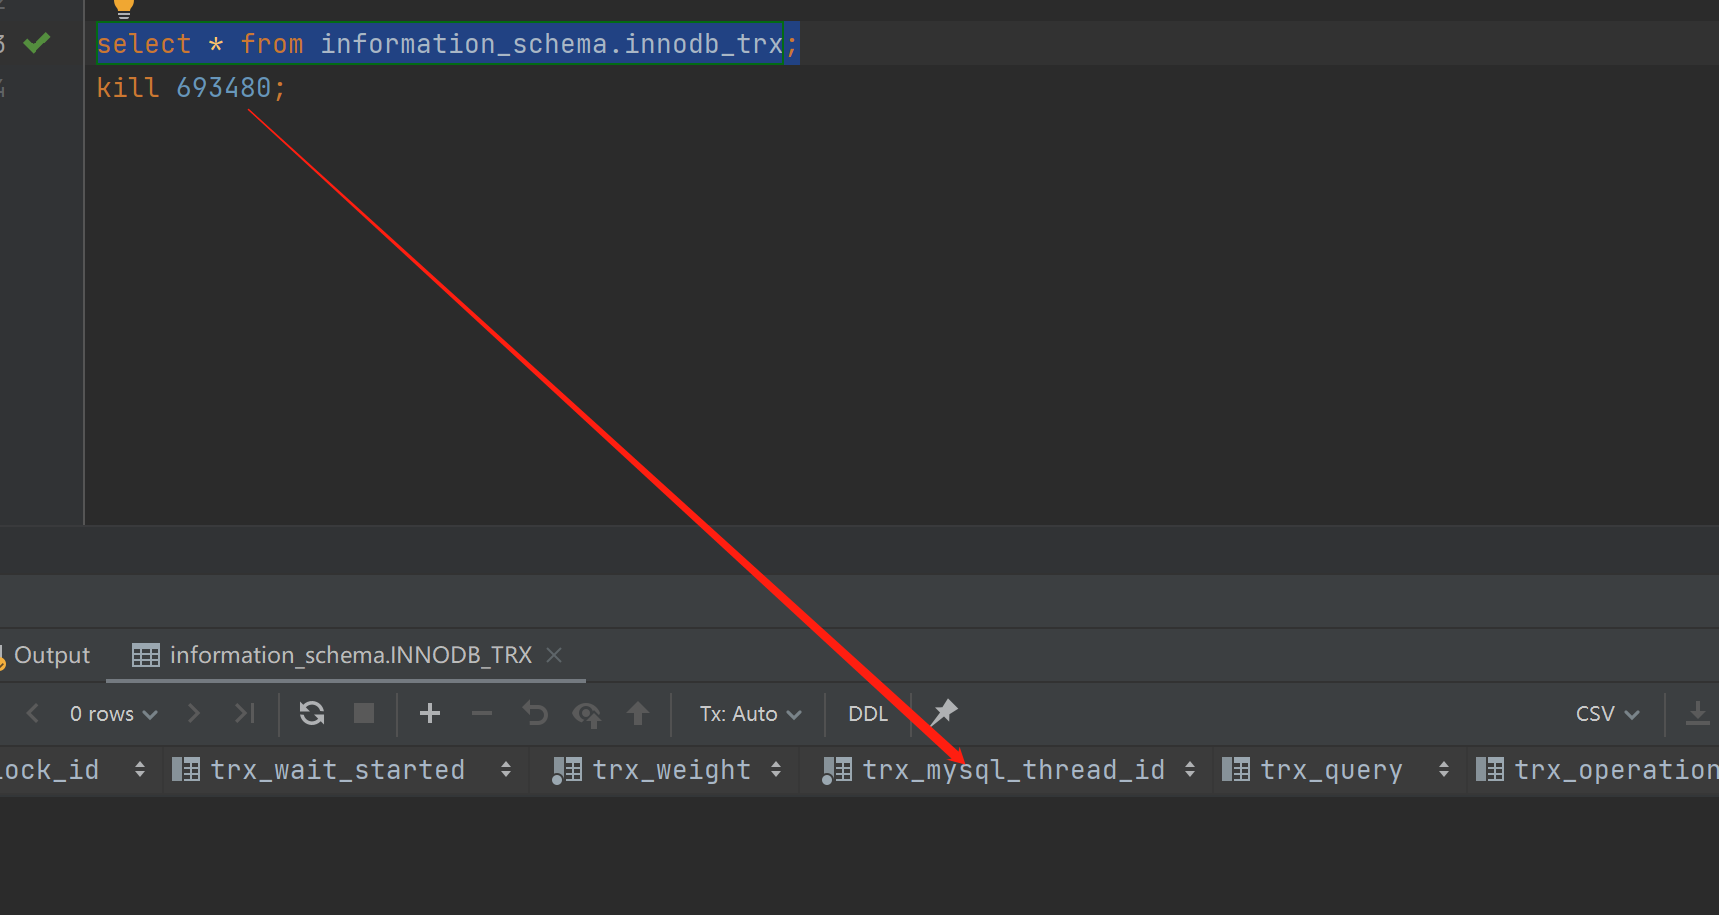Viewport: 1719px width, 915px height.
Task: Click the trx_weight column header
Action: click(x=671, y=770)
